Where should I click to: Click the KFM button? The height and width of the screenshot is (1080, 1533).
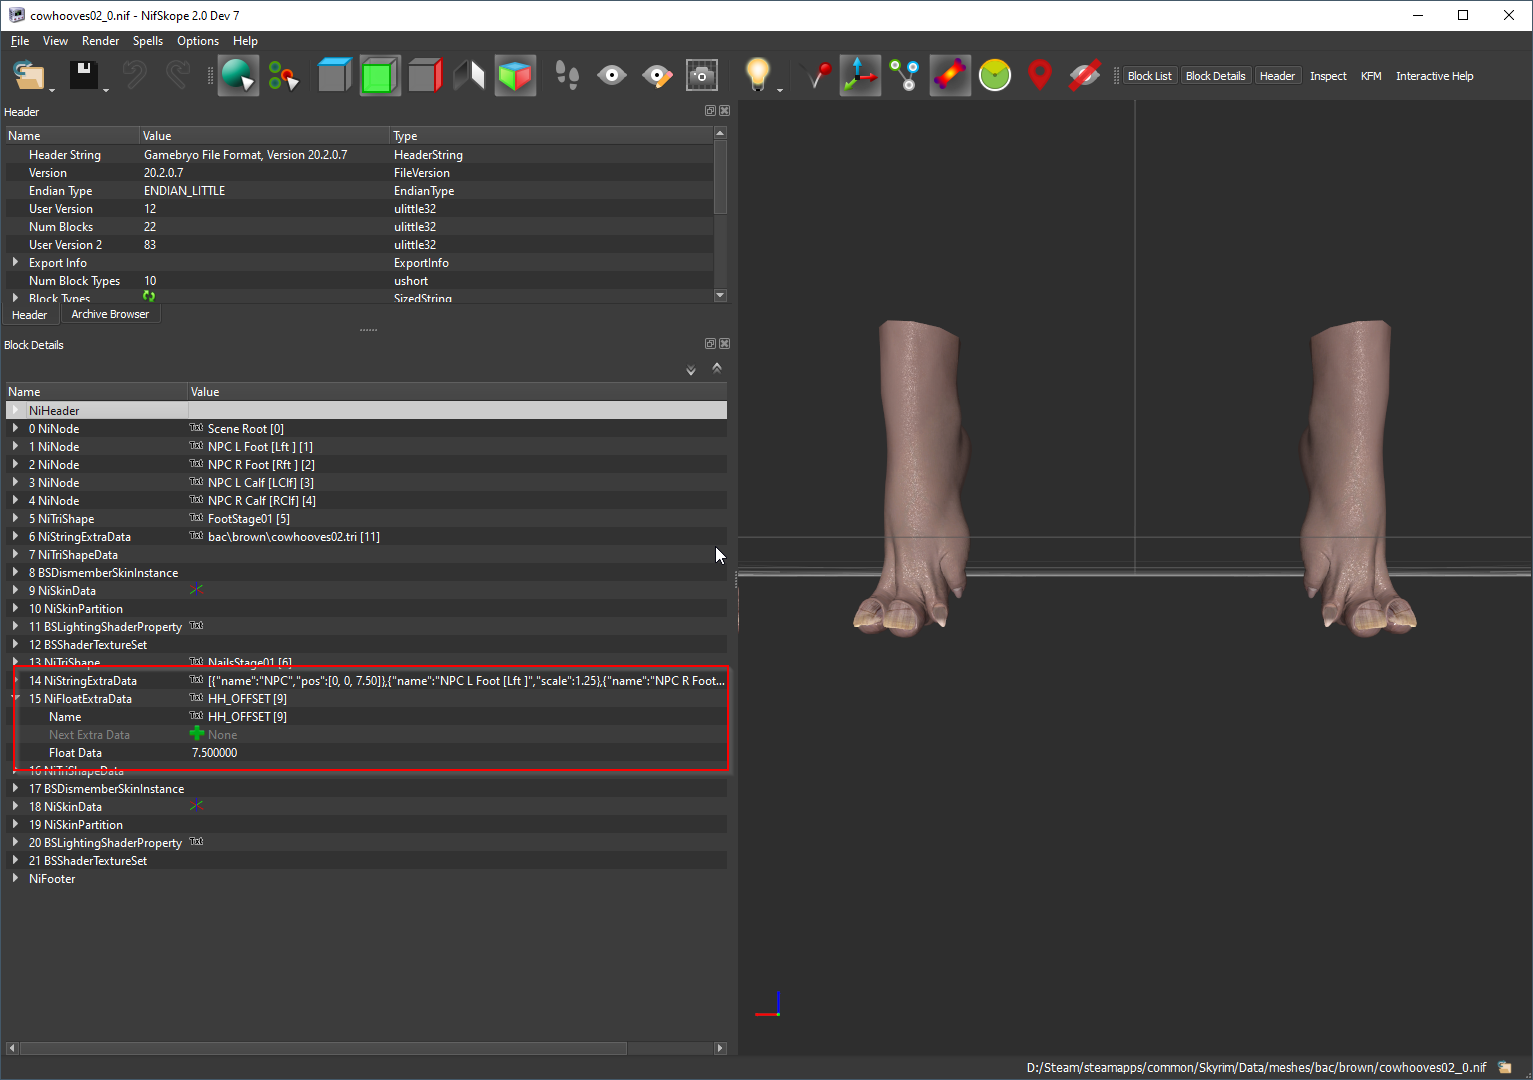[1371, 76]
